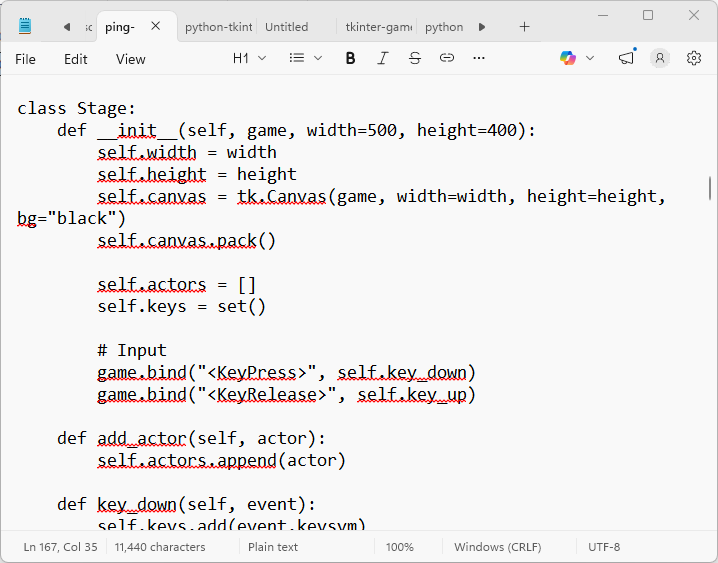Click the Plain text status item
Screen dimensions: 718x563
coord(273,547)
